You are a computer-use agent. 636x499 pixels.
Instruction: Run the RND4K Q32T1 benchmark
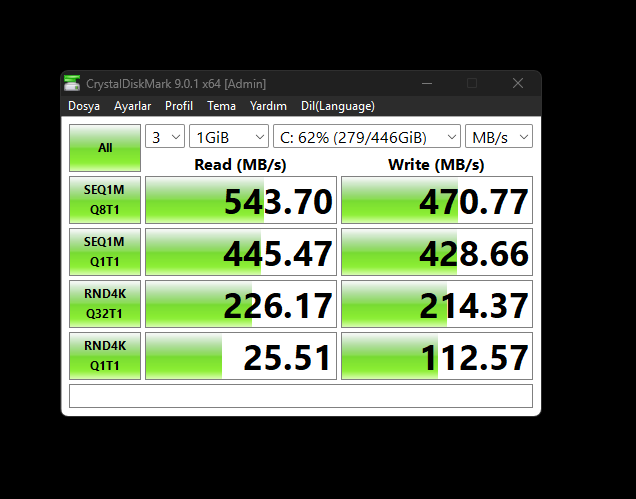(105, 303)
